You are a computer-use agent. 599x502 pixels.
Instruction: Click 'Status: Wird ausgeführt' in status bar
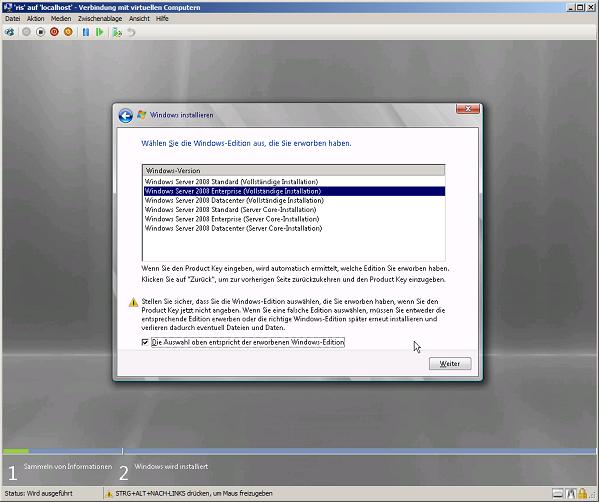coord(39,494)
